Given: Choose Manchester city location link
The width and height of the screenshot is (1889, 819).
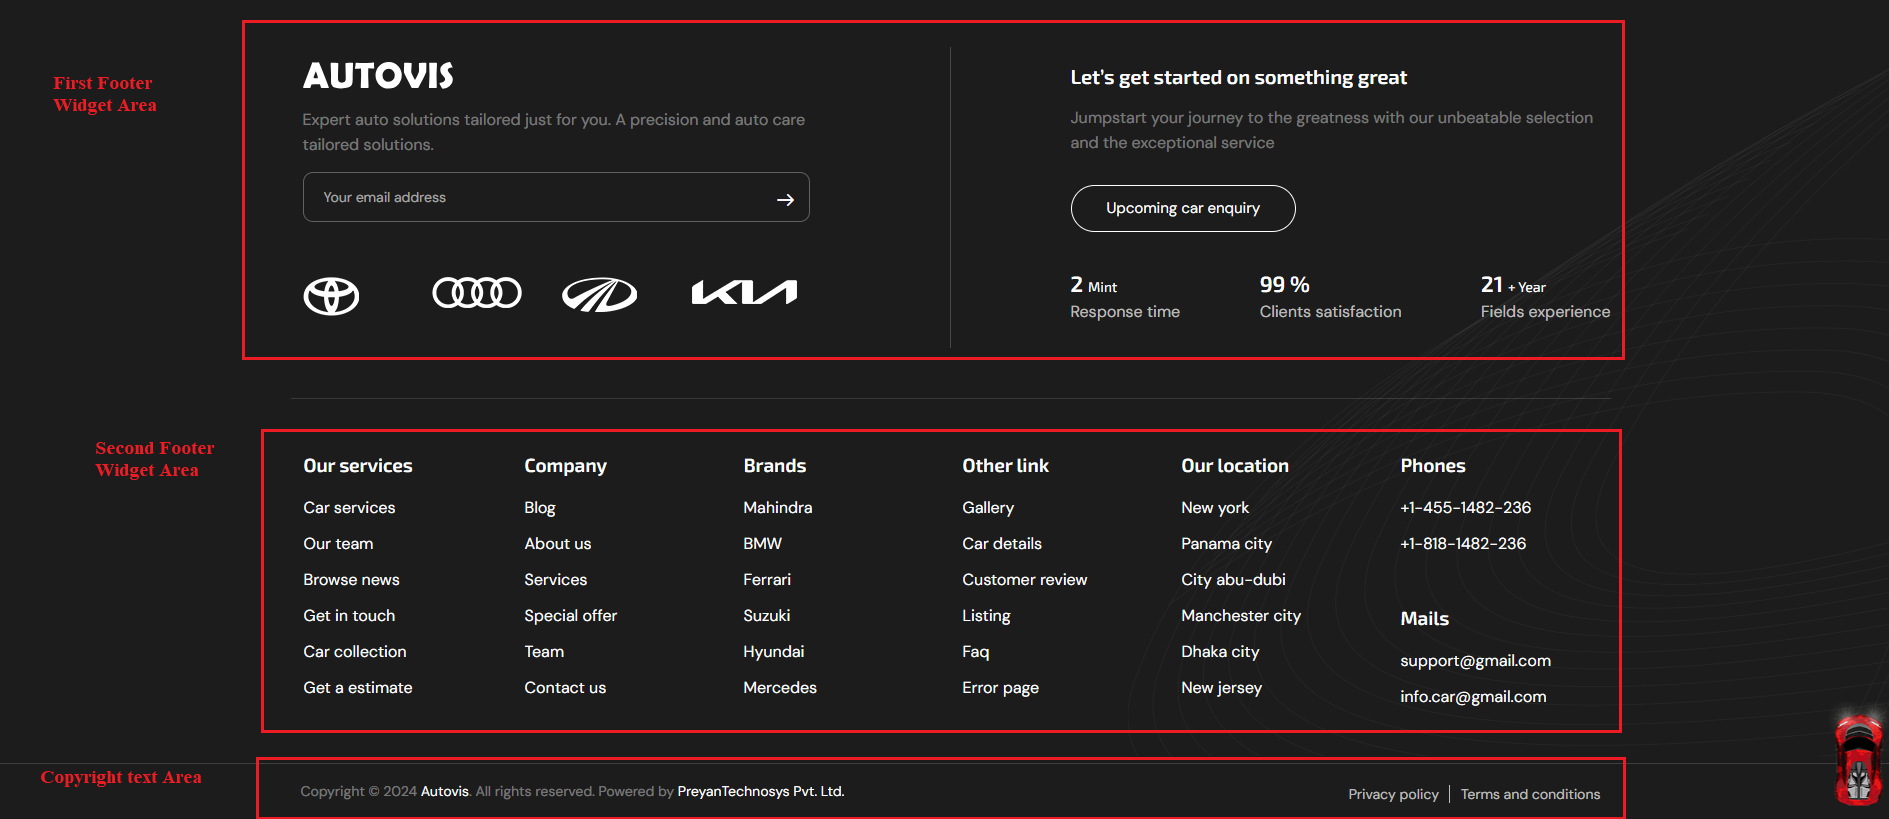Looking at the screenshot, I should coord(1241,616).
